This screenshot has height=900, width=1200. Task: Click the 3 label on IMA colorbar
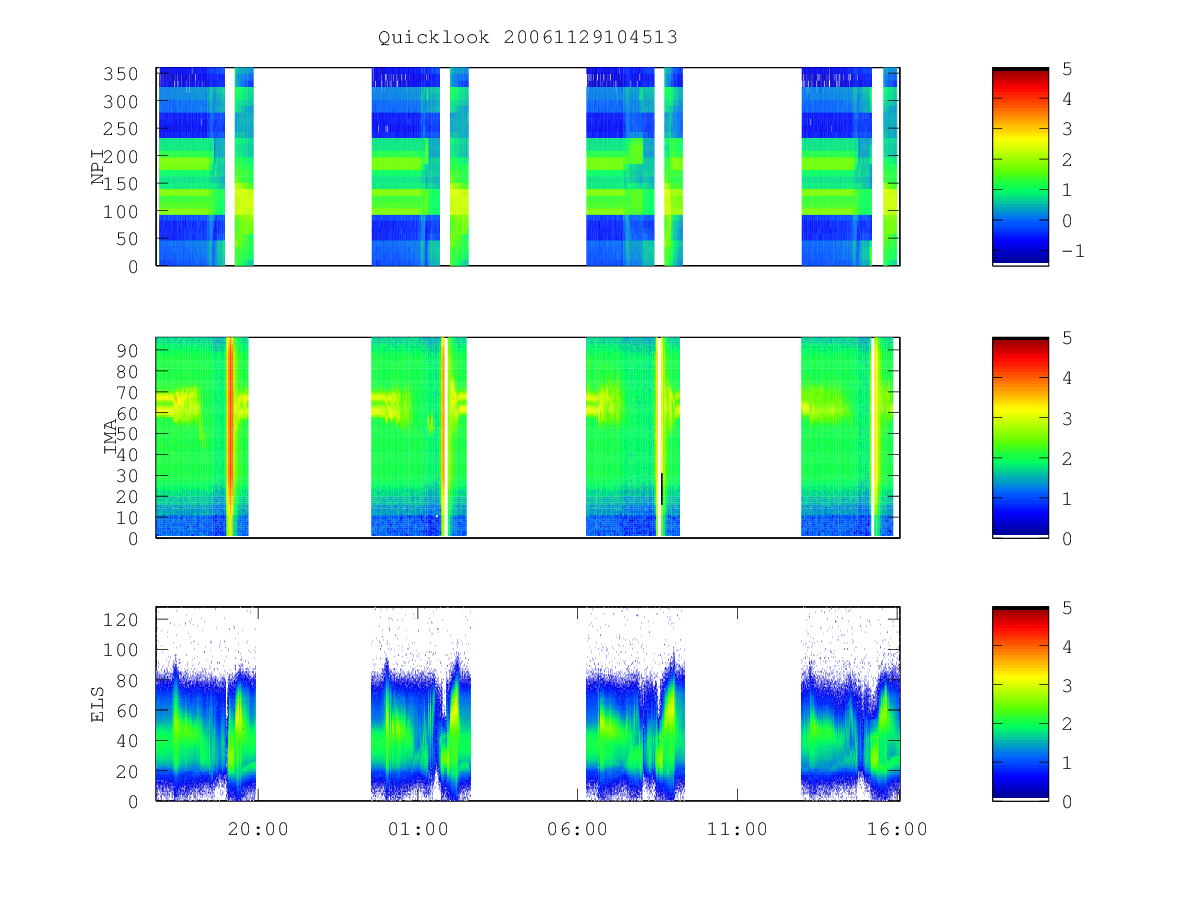[x=1066, y=418]
